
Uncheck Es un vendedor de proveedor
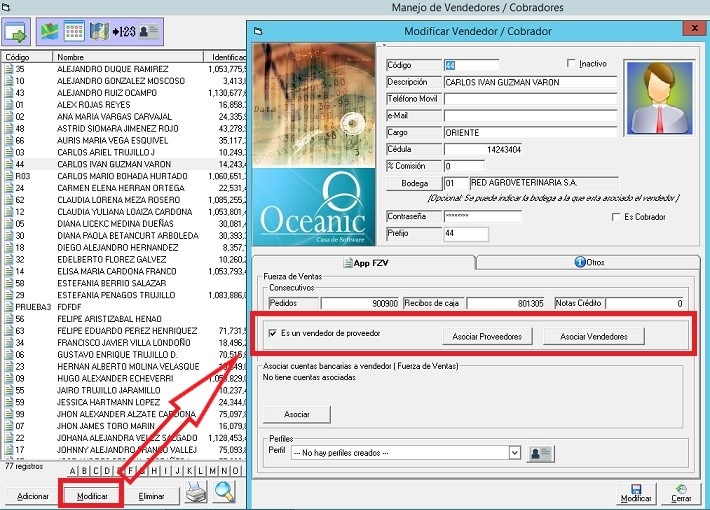(273, 334)
